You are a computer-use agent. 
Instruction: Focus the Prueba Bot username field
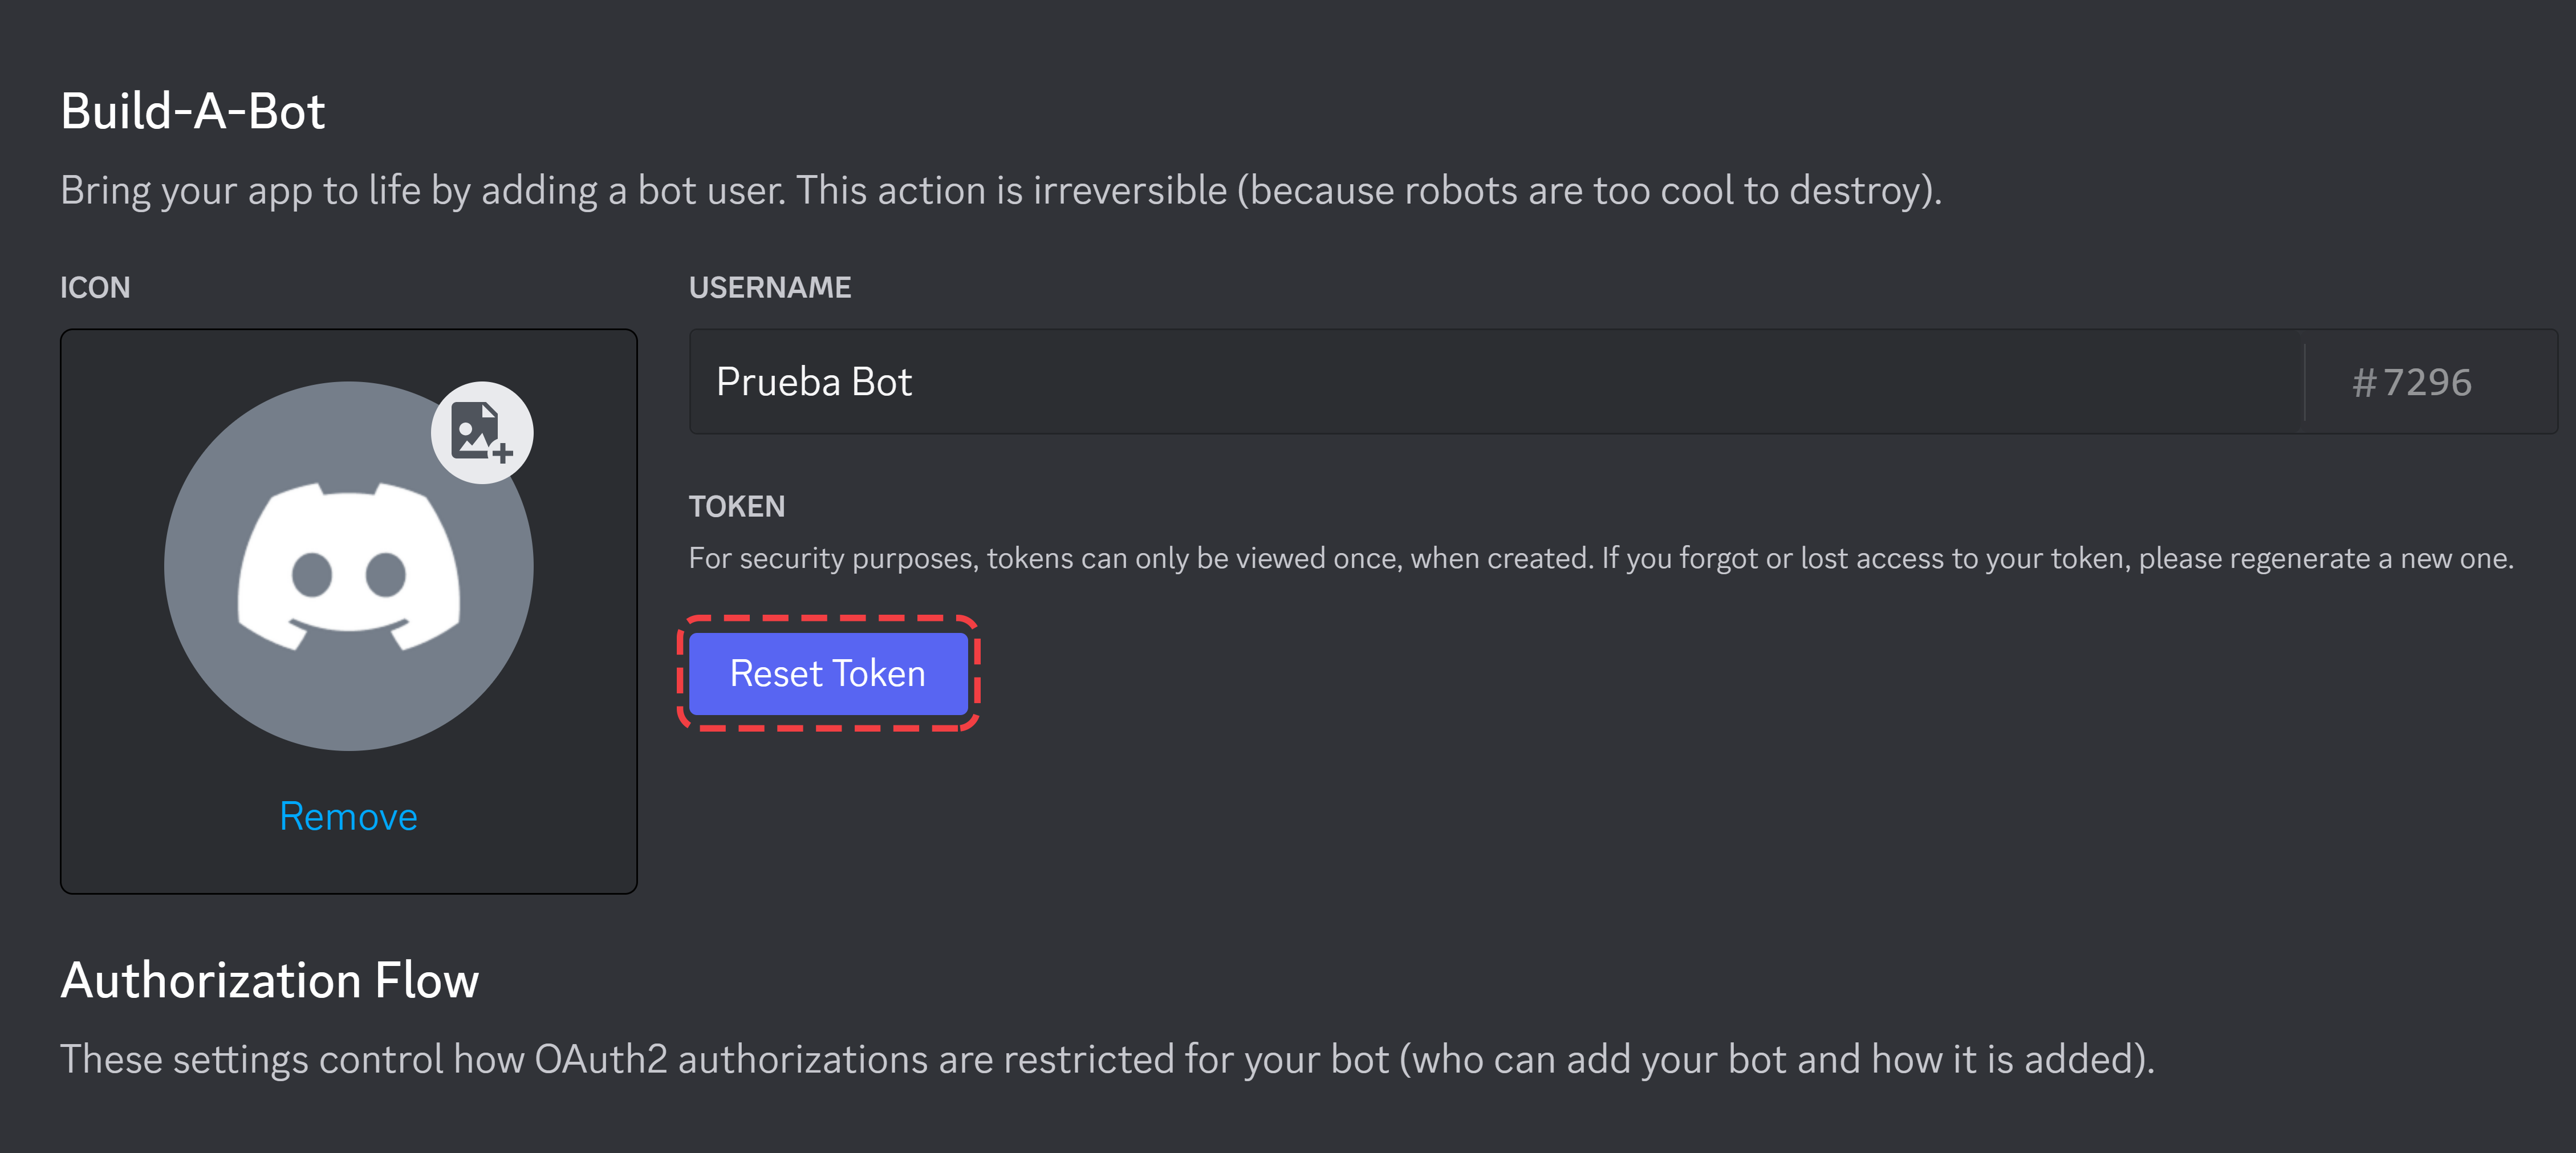pyautogui.click(x=1496, y=382)
